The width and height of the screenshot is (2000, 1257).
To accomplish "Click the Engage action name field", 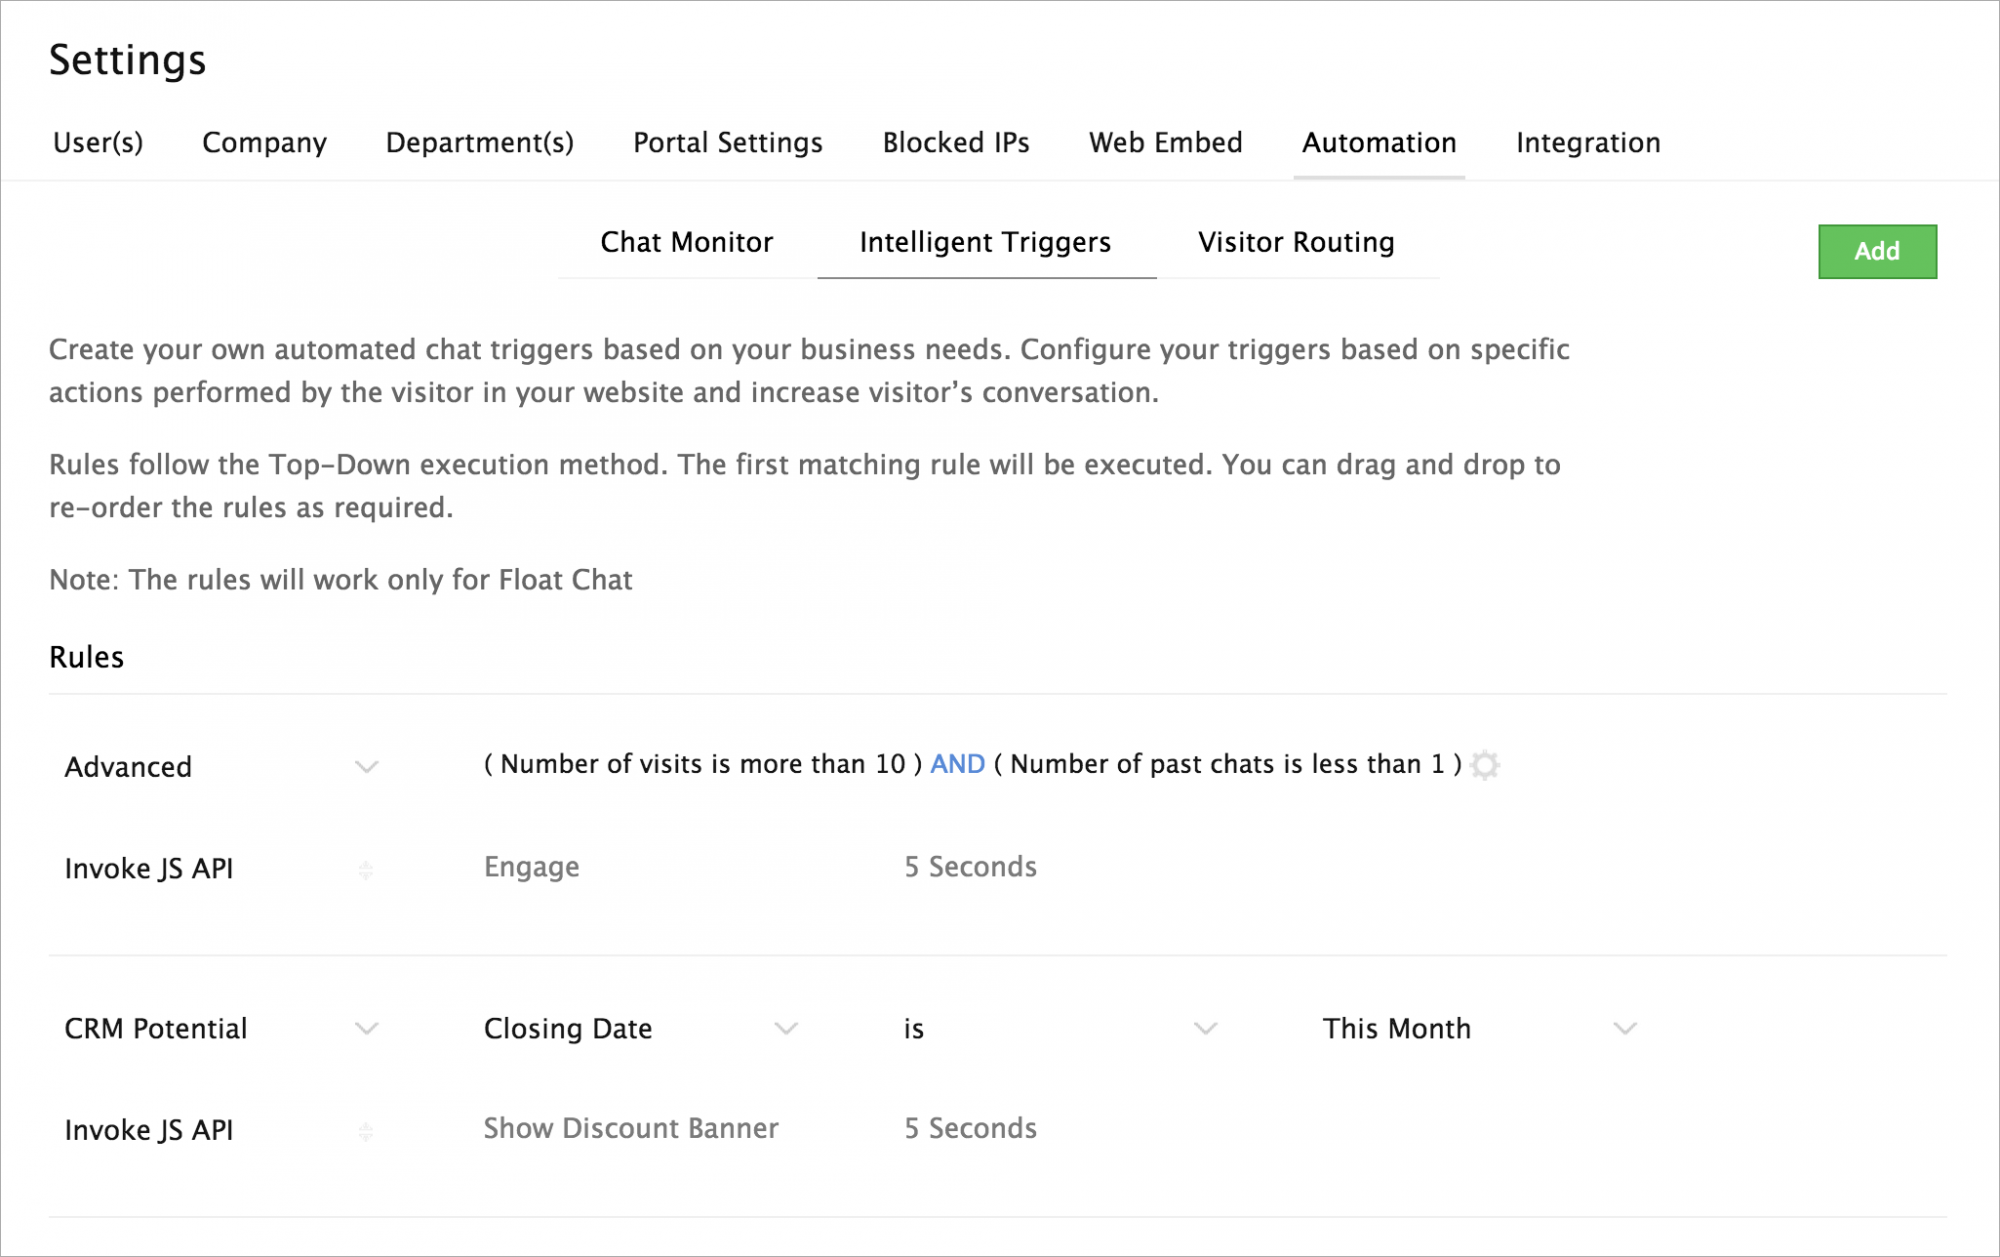I will pyautogui.click(x=531, y=867).
